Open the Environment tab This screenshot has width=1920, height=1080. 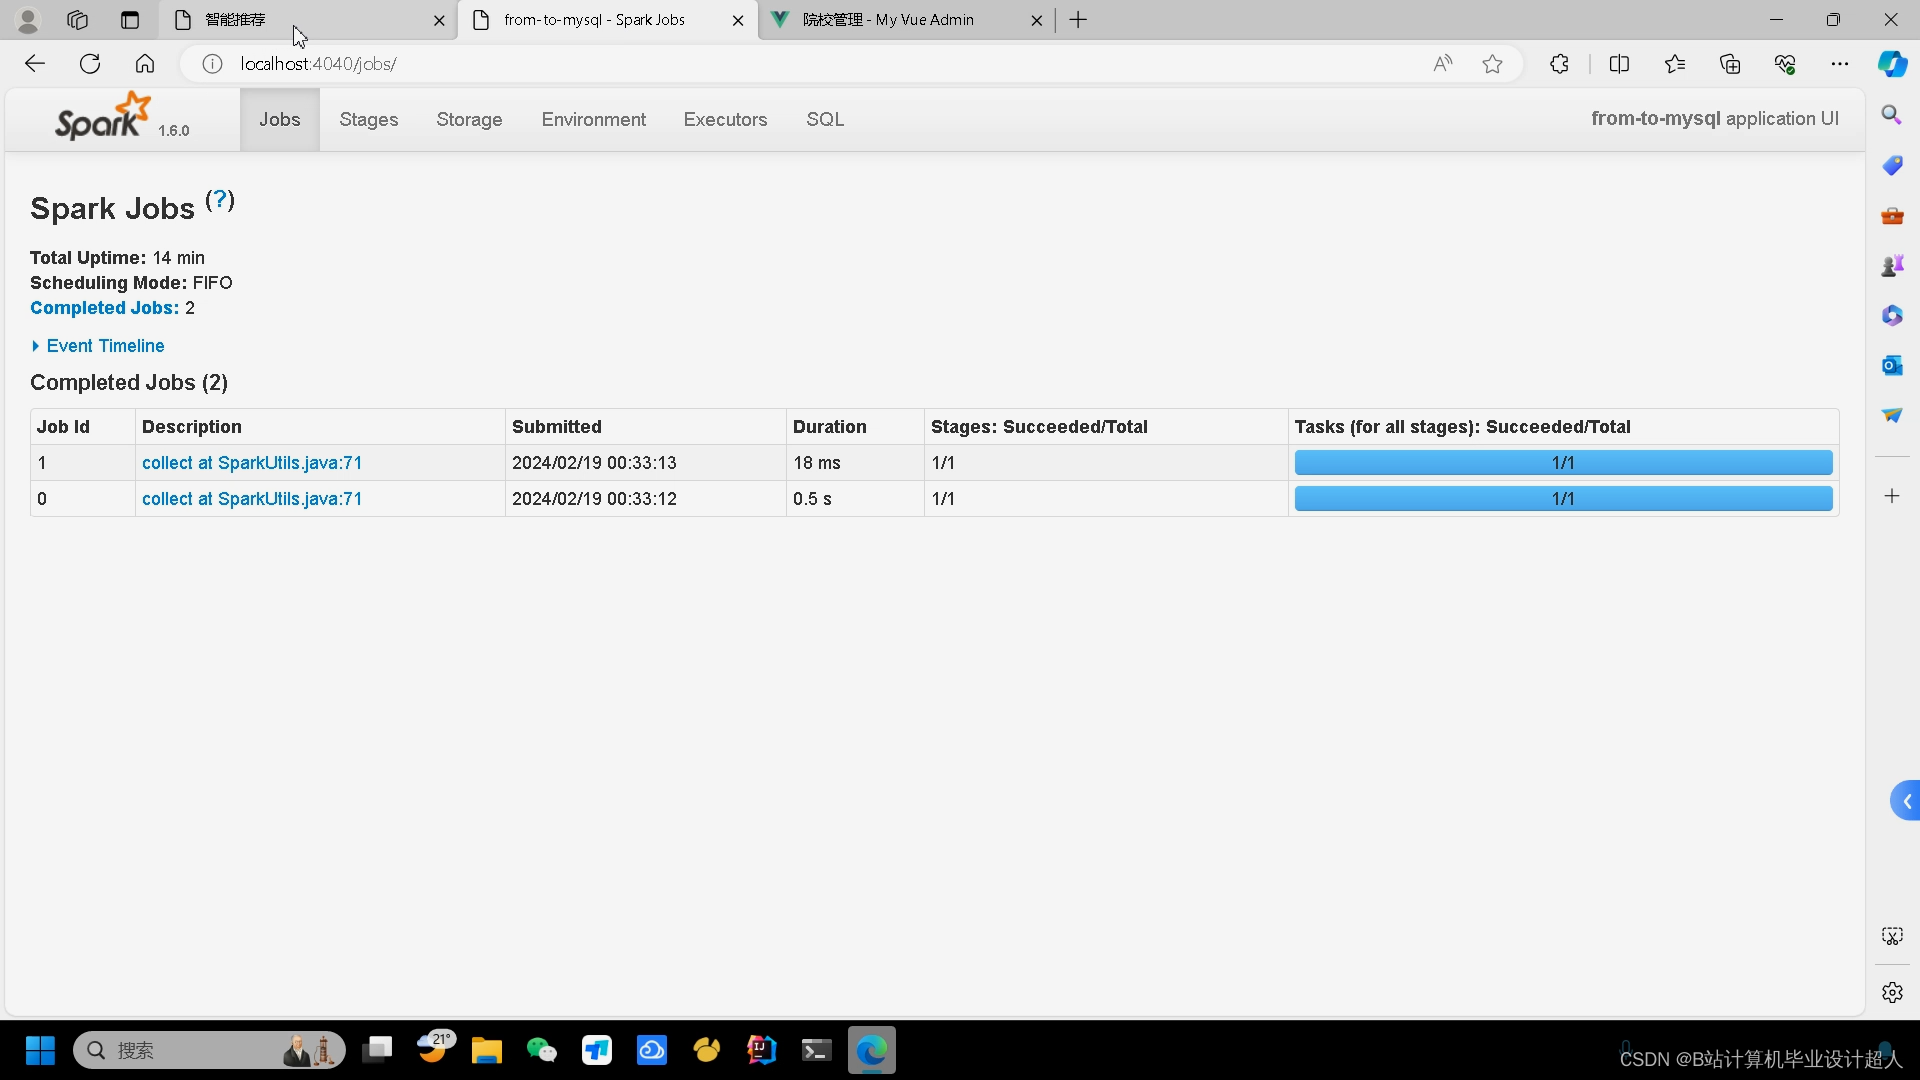coord(594,119)
